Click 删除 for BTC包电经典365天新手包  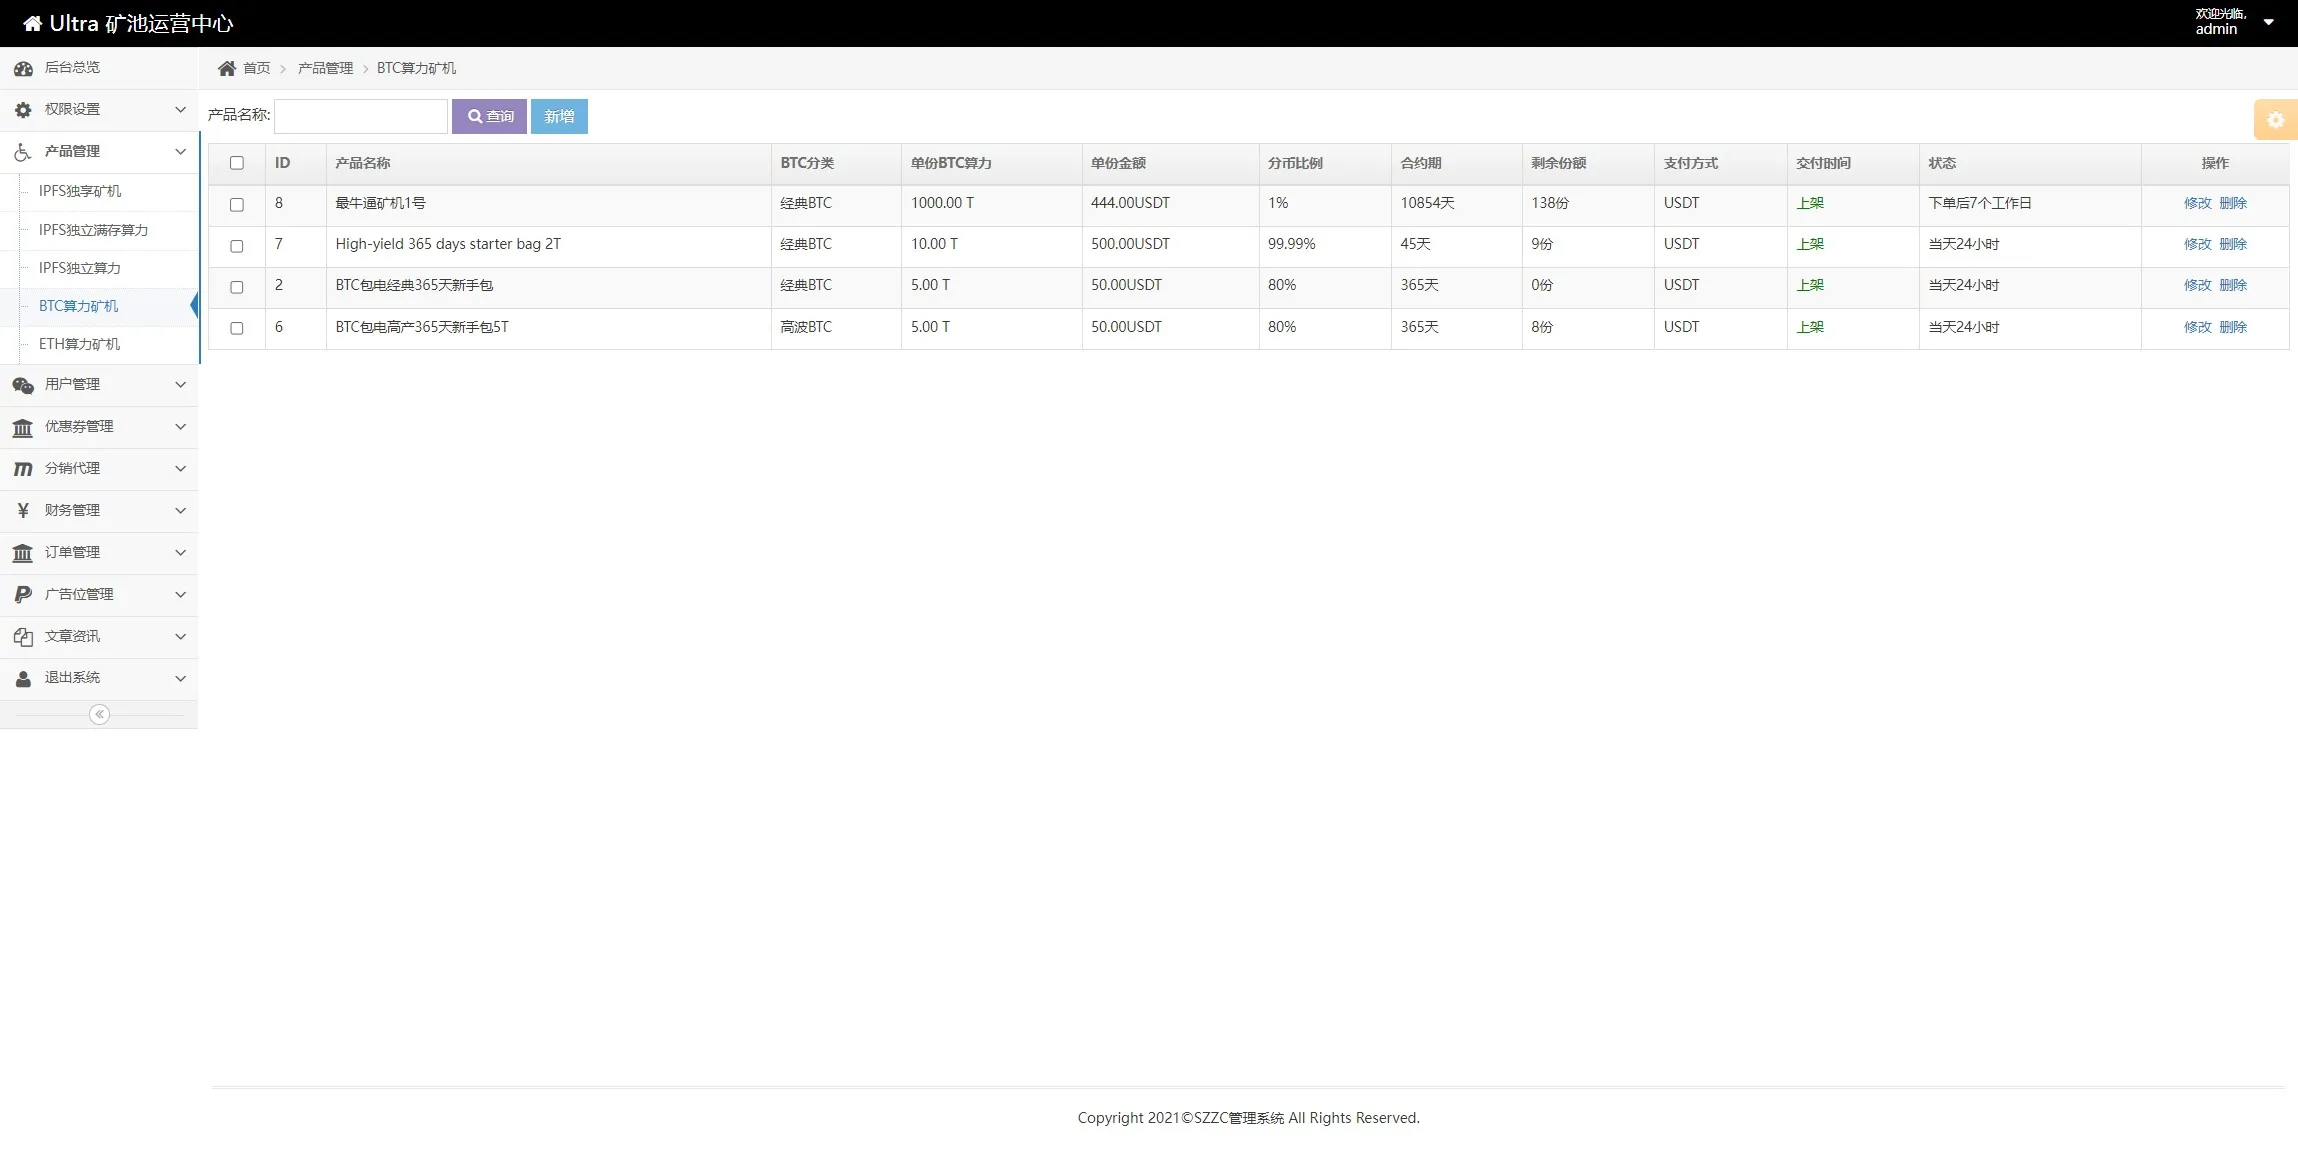(2233, 285)
